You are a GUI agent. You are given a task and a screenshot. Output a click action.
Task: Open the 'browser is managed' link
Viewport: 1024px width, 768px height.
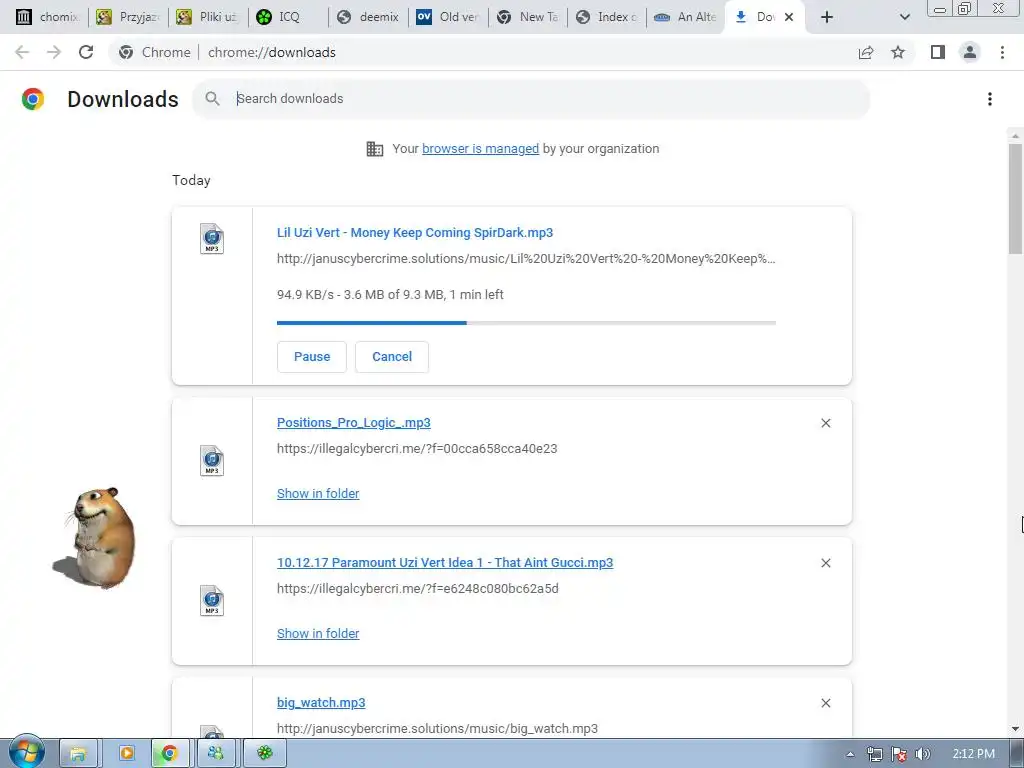coord(480,149)
